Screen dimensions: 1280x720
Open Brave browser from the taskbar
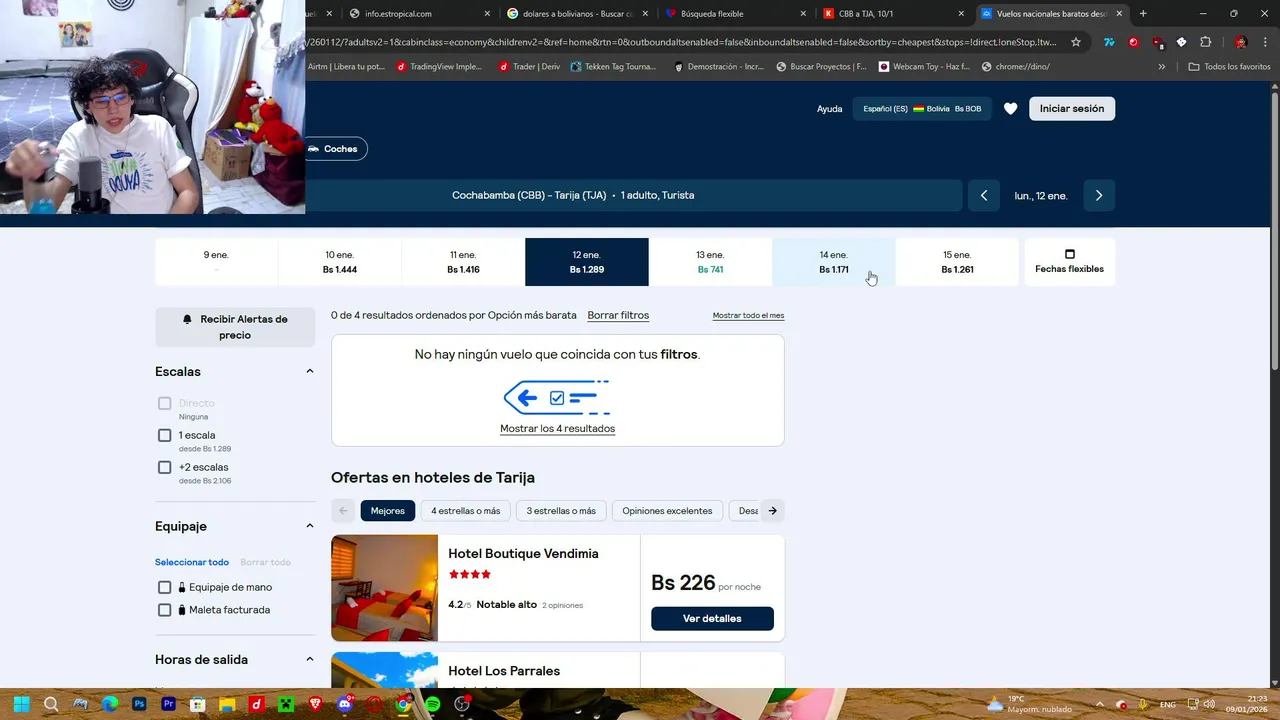pyautogui.click(x=315, y=704)
